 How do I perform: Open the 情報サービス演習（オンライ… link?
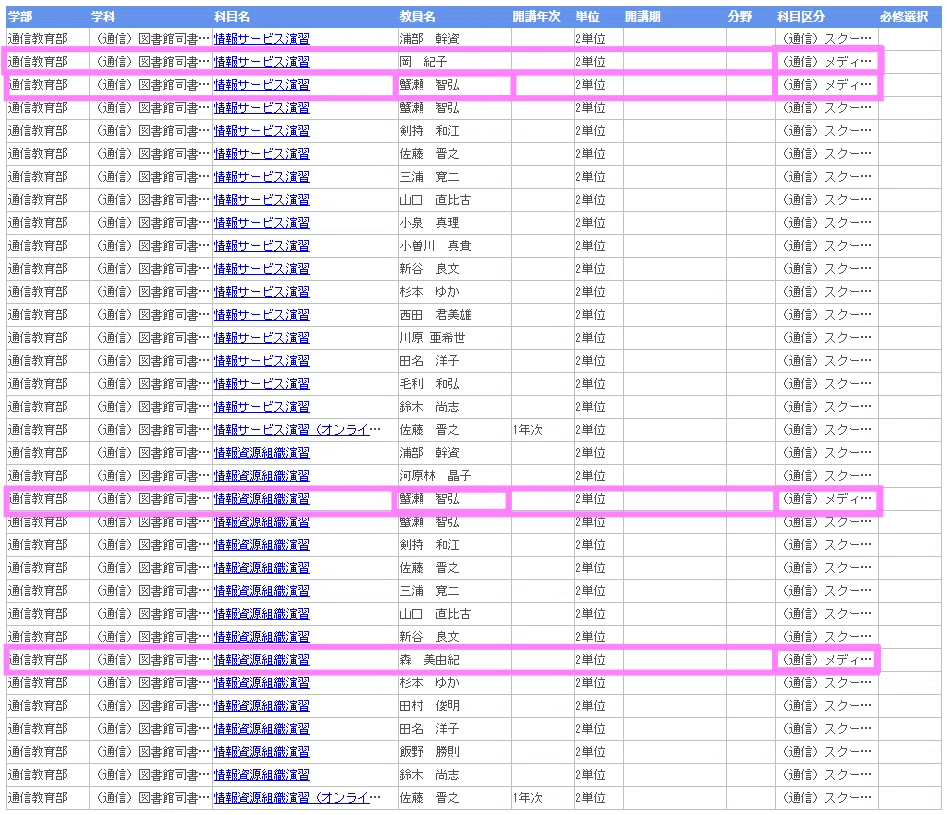click(x=297, y=430)
